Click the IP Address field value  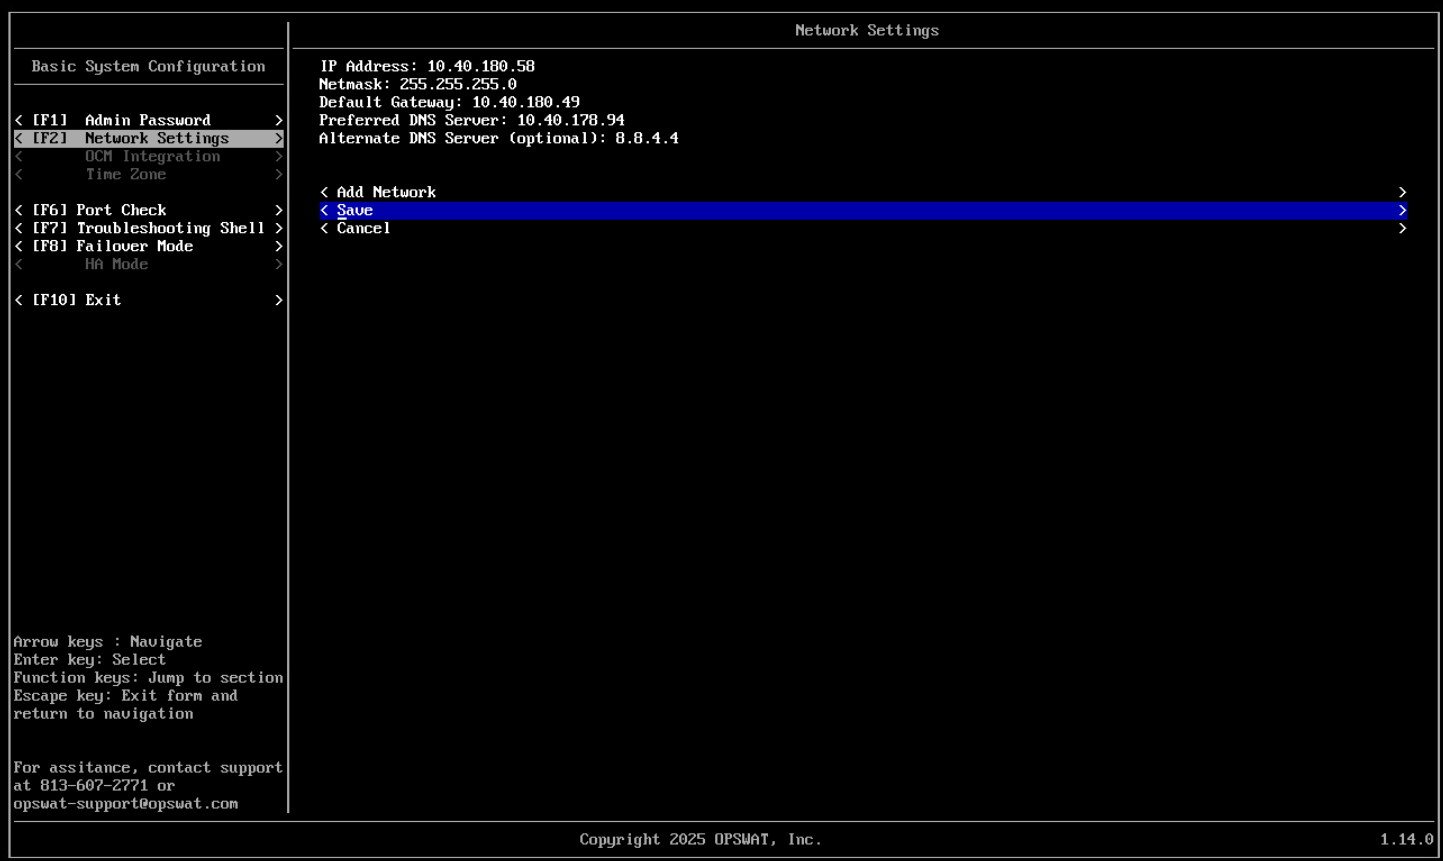[x=481, y=66]
